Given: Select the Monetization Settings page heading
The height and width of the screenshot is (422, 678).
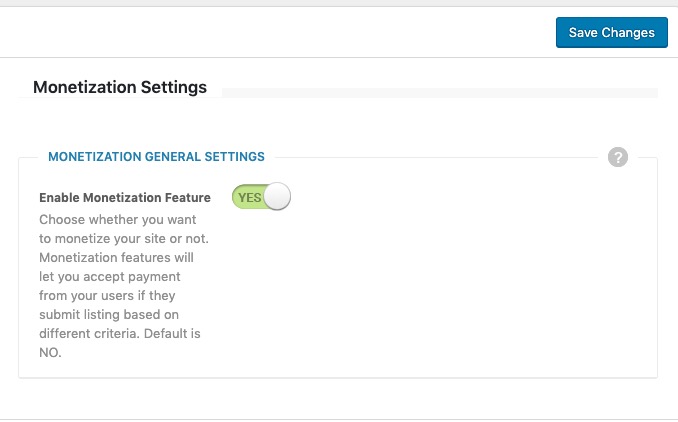Looking at the screenshot, I should (120, 87).
